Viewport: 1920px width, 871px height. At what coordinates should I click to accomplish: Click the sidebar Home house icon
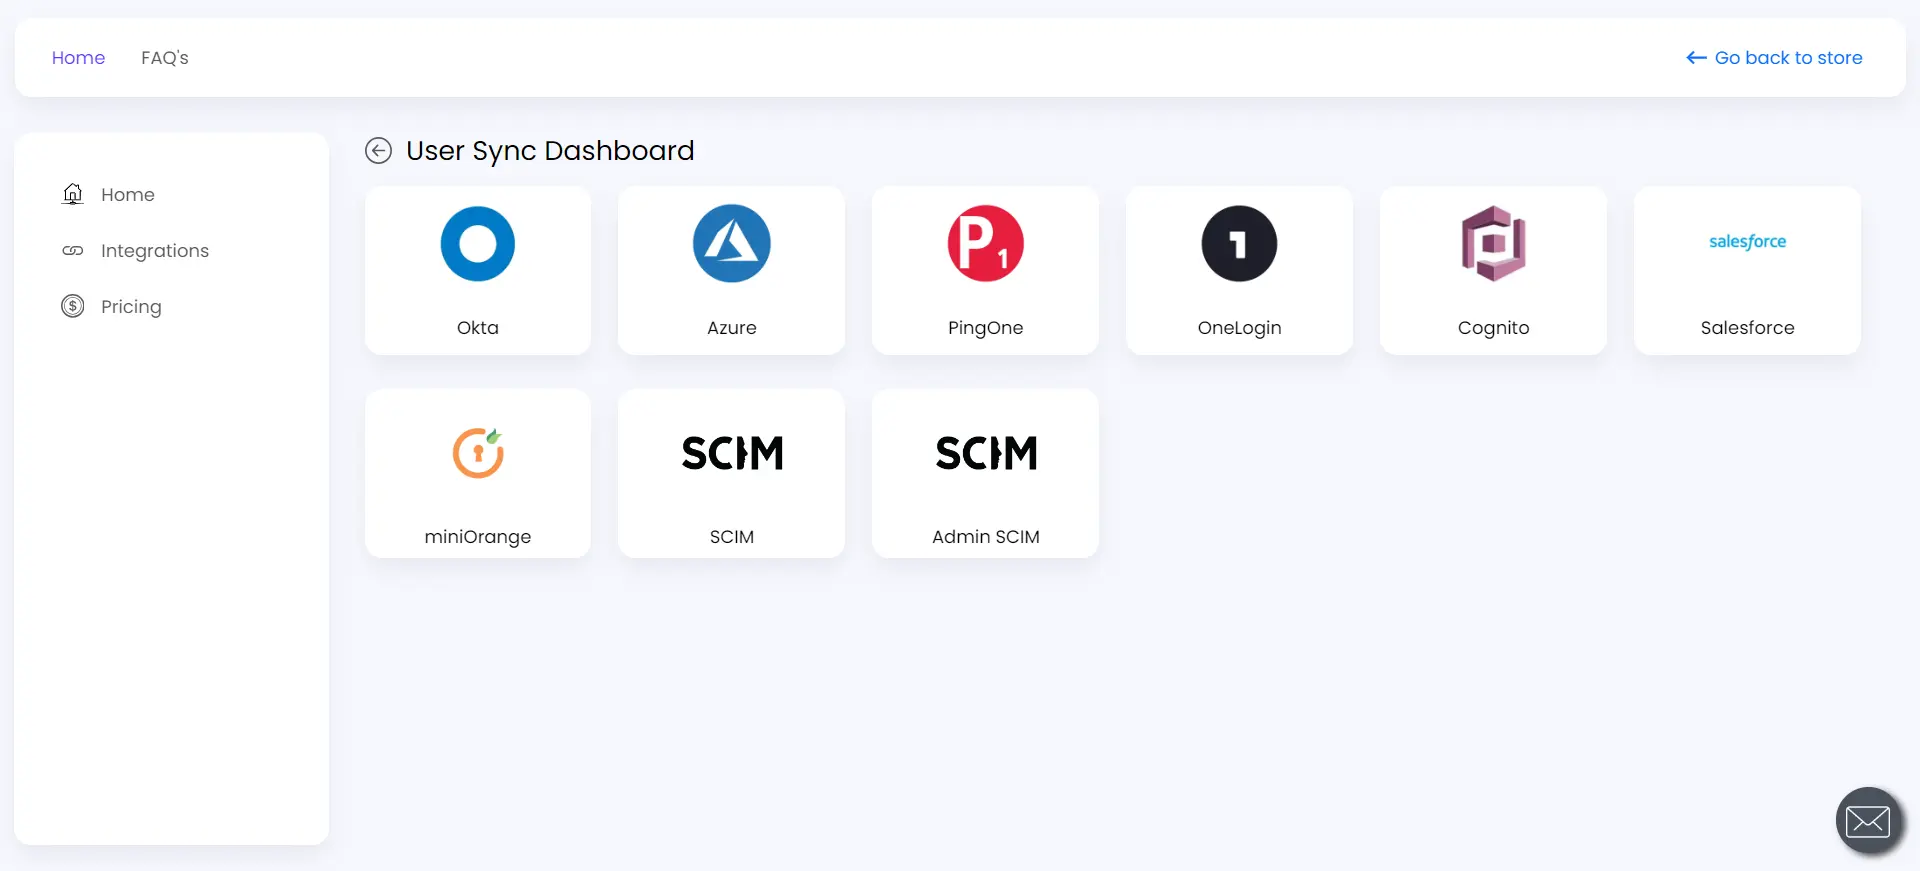pyautogui.click(x=73, y=194)
